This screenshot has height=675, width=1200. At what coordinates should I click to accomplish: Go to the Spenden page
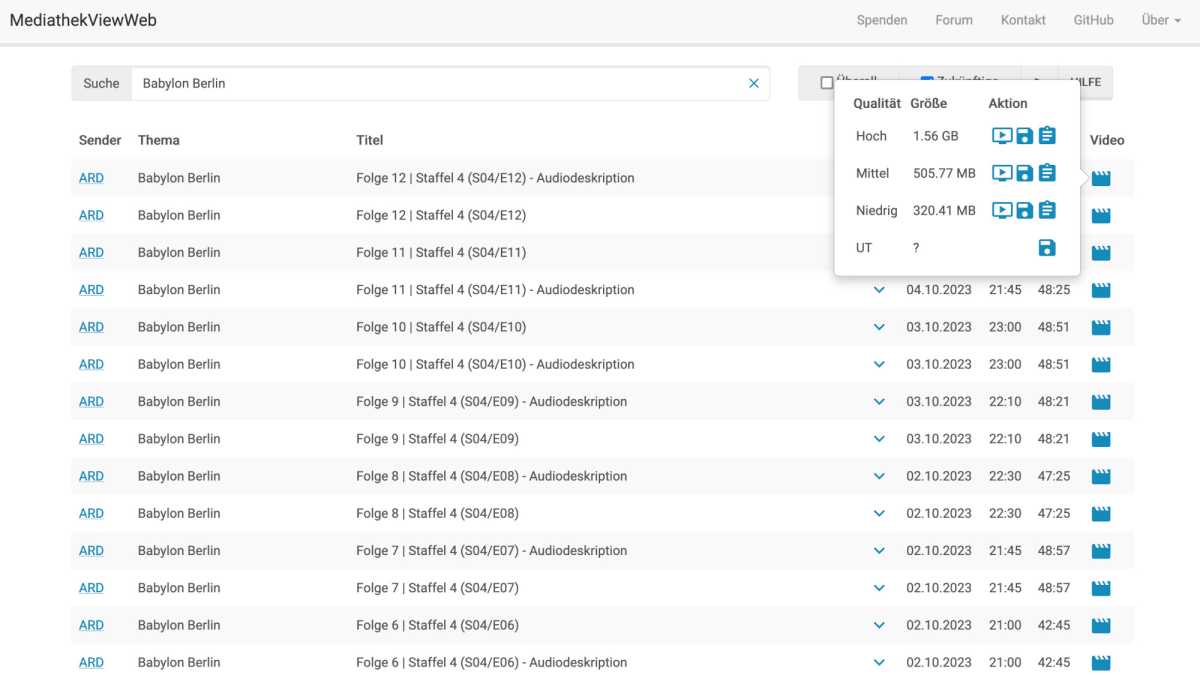pos(882,20)
